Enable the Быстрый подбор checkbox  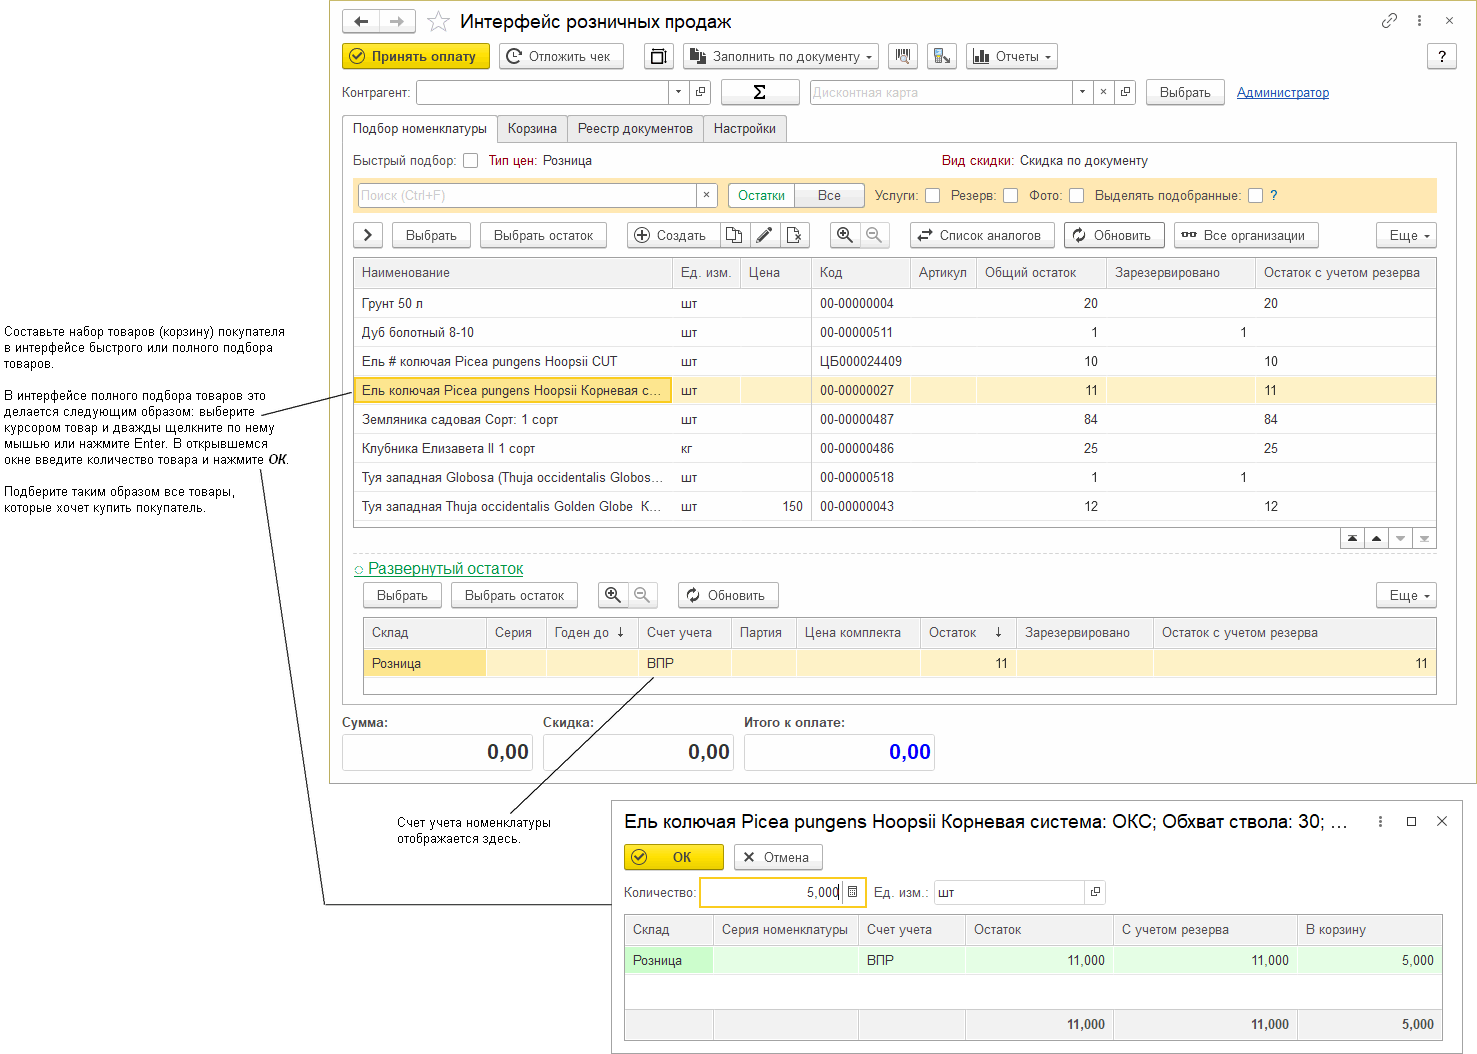470,161
